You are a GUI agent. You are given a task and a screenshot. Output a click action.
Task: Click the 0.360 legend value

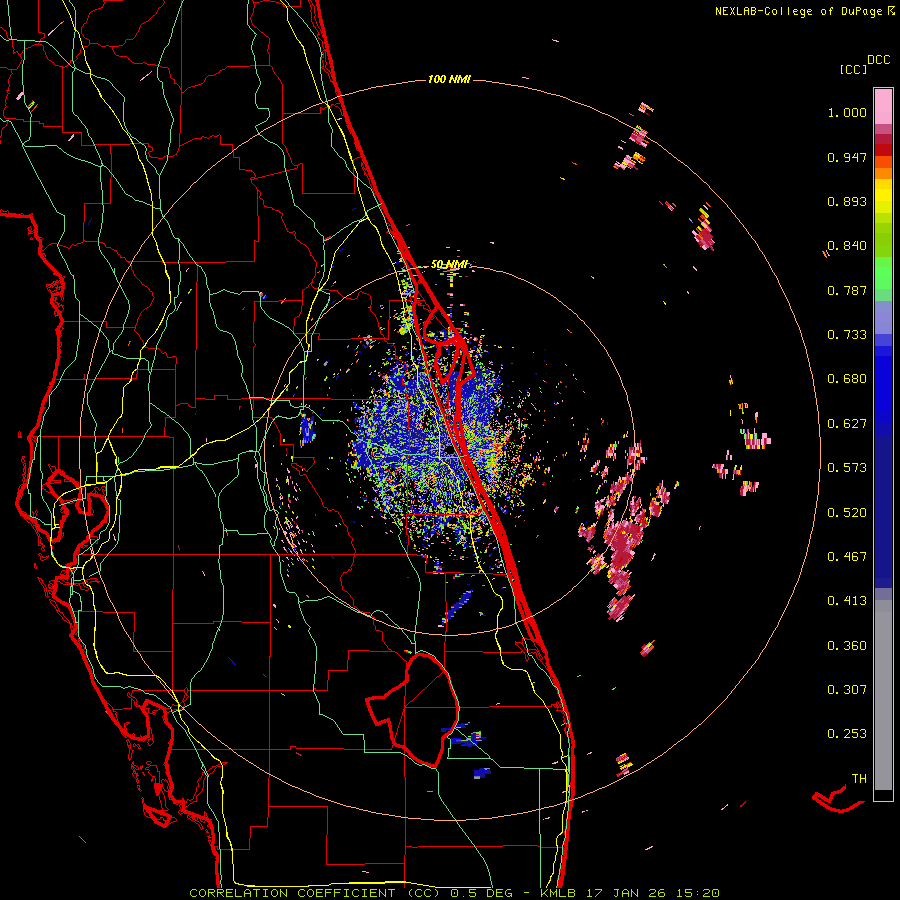[x=847, y=646]
